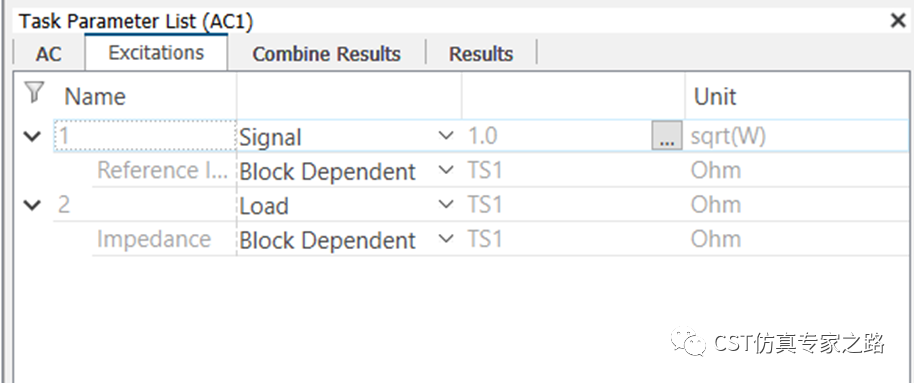The width and height of the screenshot is (914, 383).
Task: Switch to the AC tab
Action: click(x=48, y=54)
